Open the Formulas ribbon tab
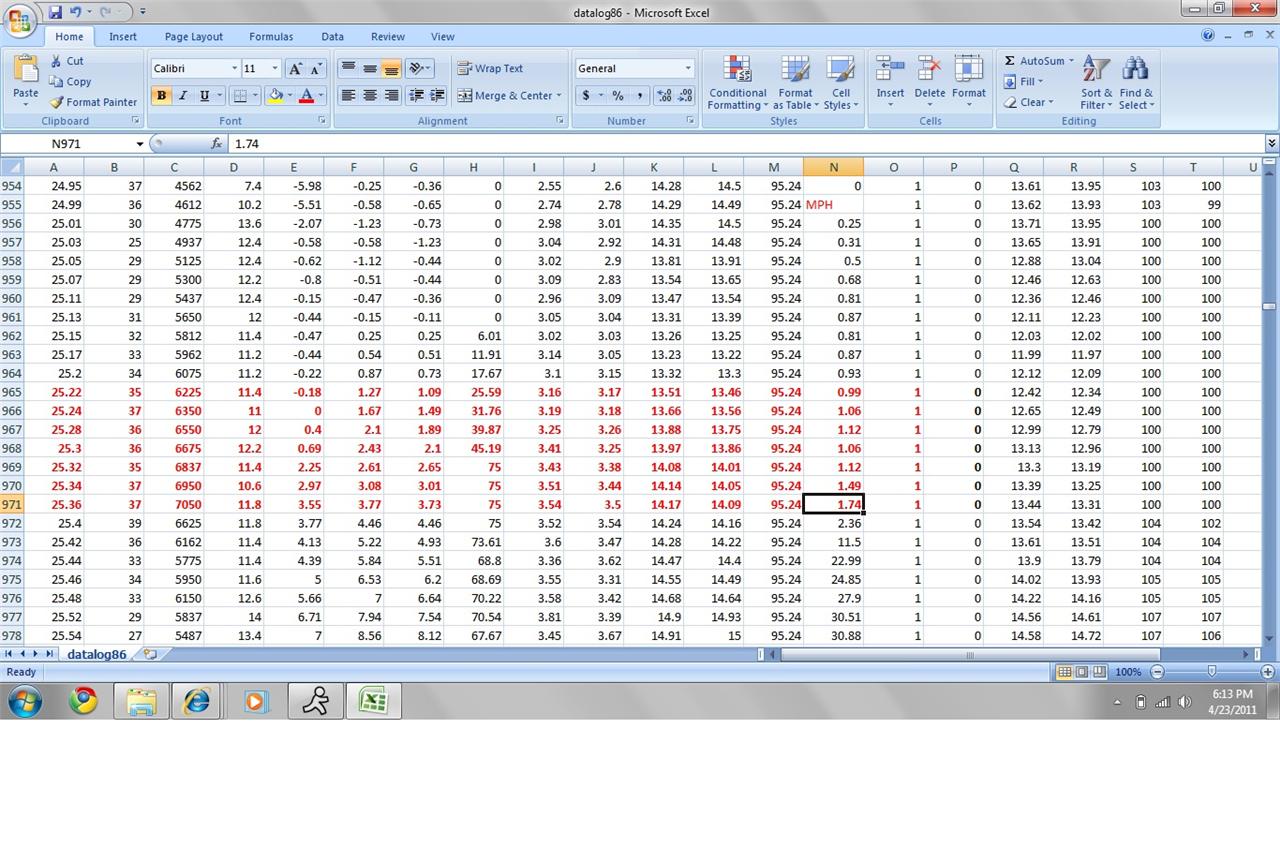Image resolution: width=1280 pixels, height=862 pixels. 271,36
